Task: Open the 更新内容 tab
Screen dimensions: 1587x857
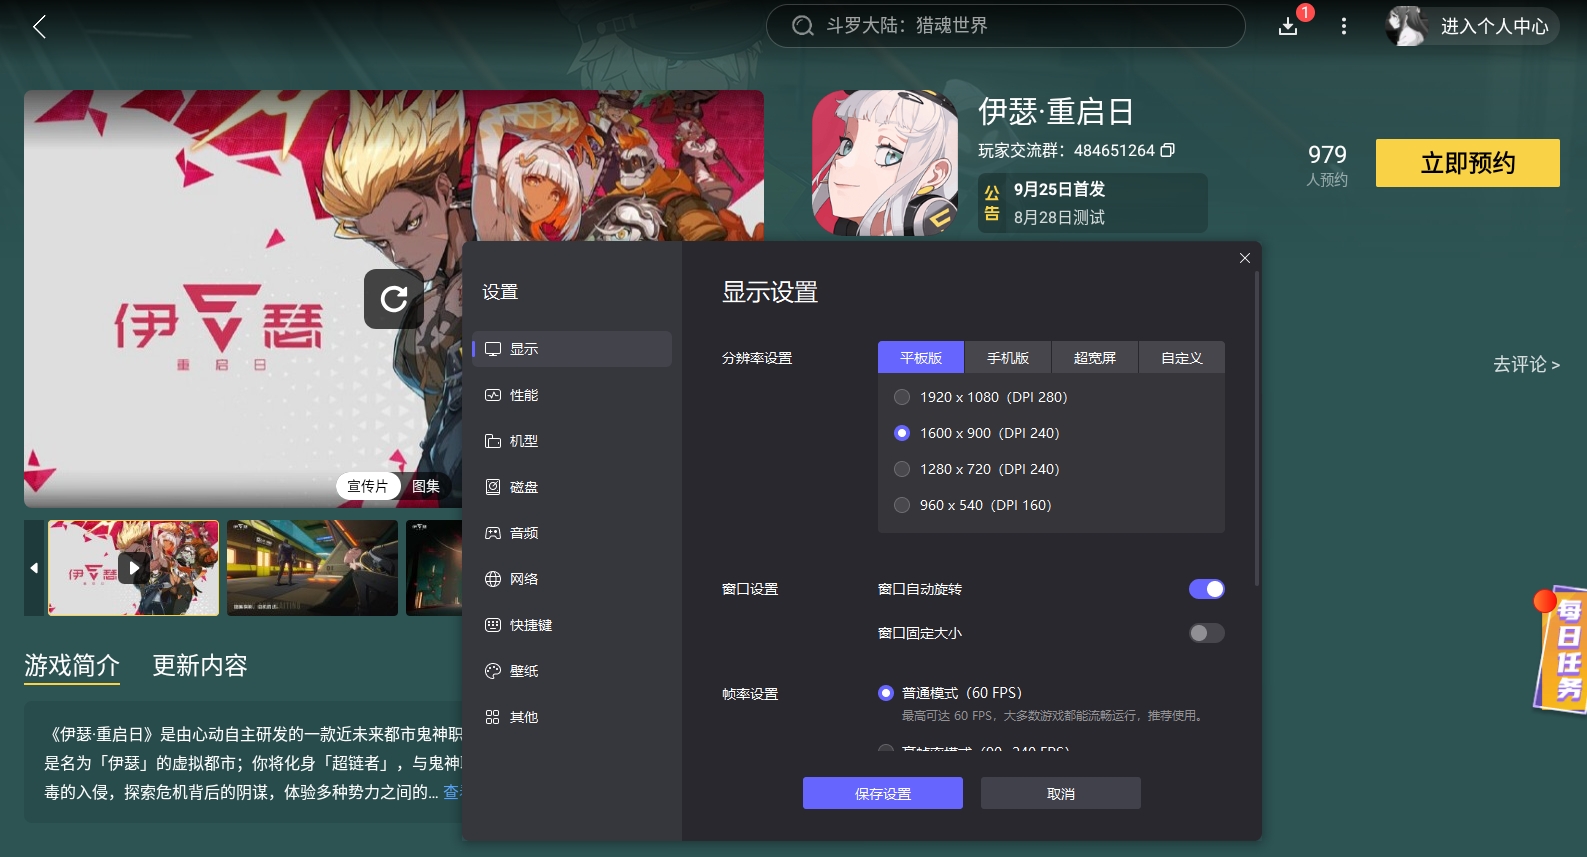Action: [200, 666]
